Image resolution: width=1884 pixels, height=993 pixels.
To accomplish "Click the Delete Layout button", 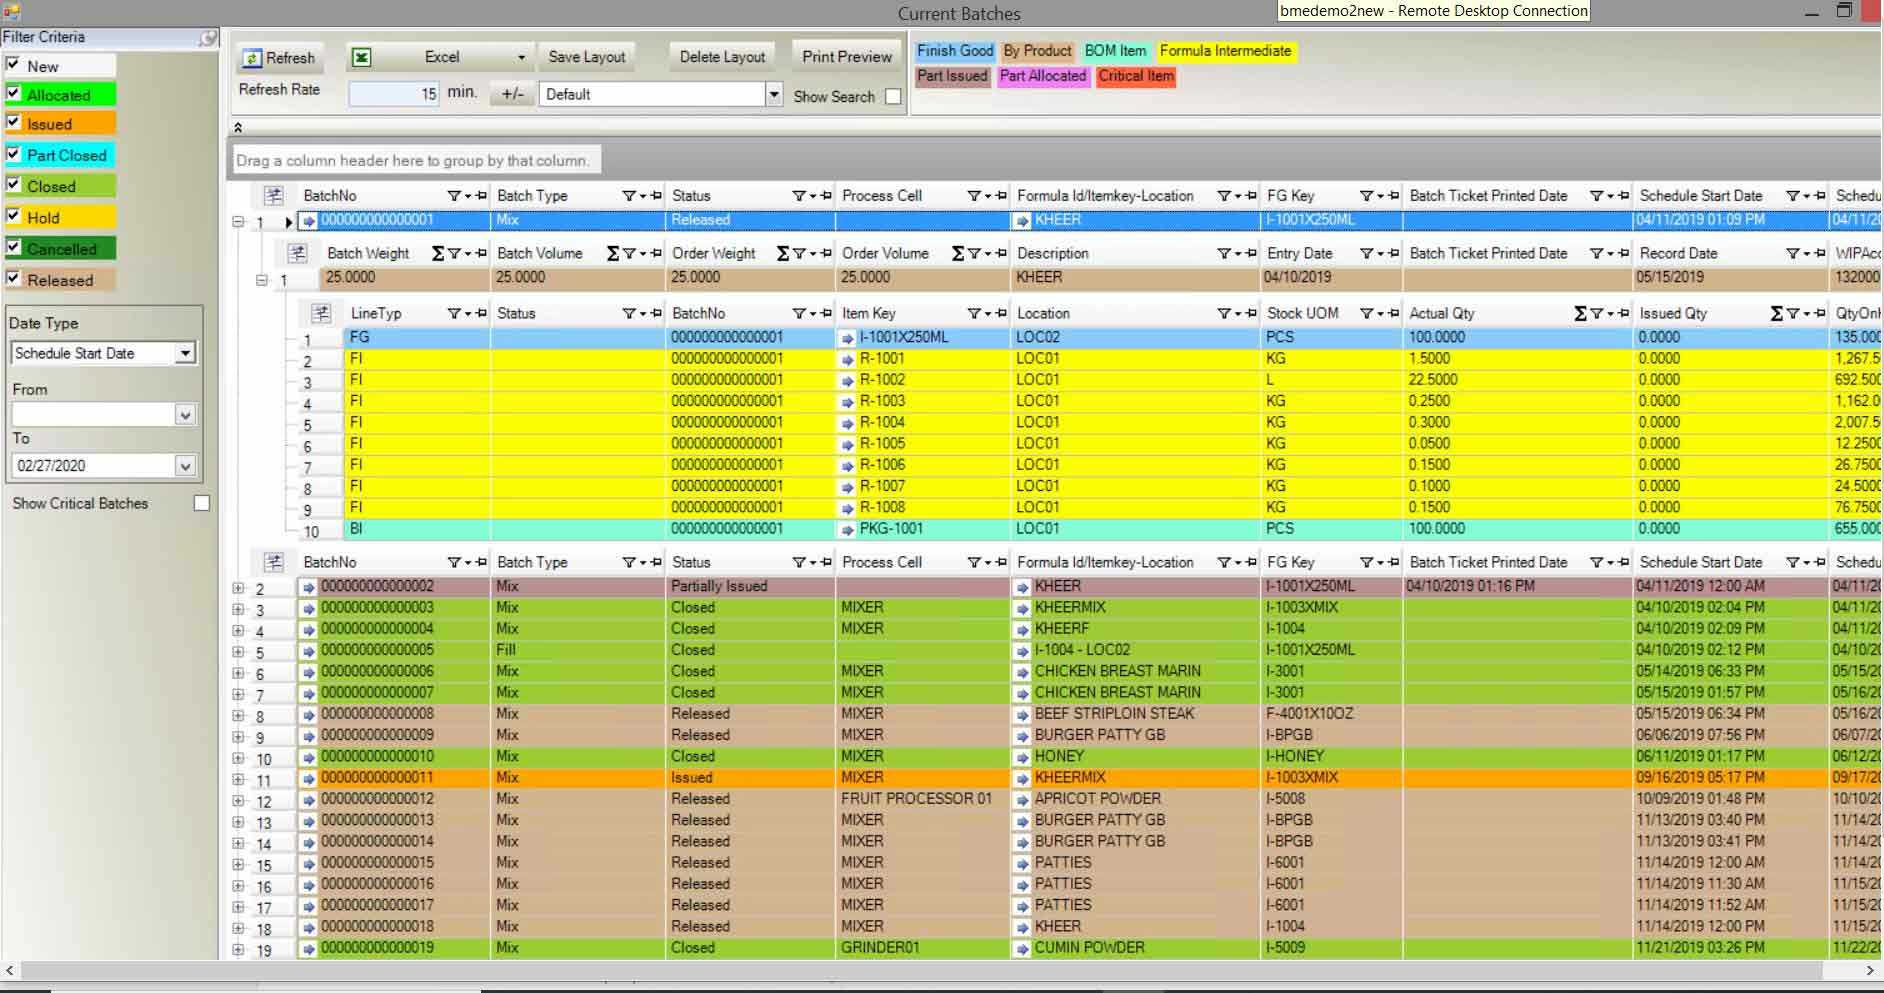I will pyautogui.click(x=721, y=56).
